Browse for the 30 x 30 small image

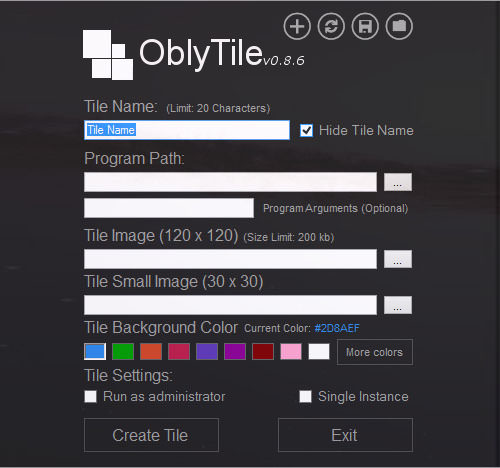[x=398, y=305]
